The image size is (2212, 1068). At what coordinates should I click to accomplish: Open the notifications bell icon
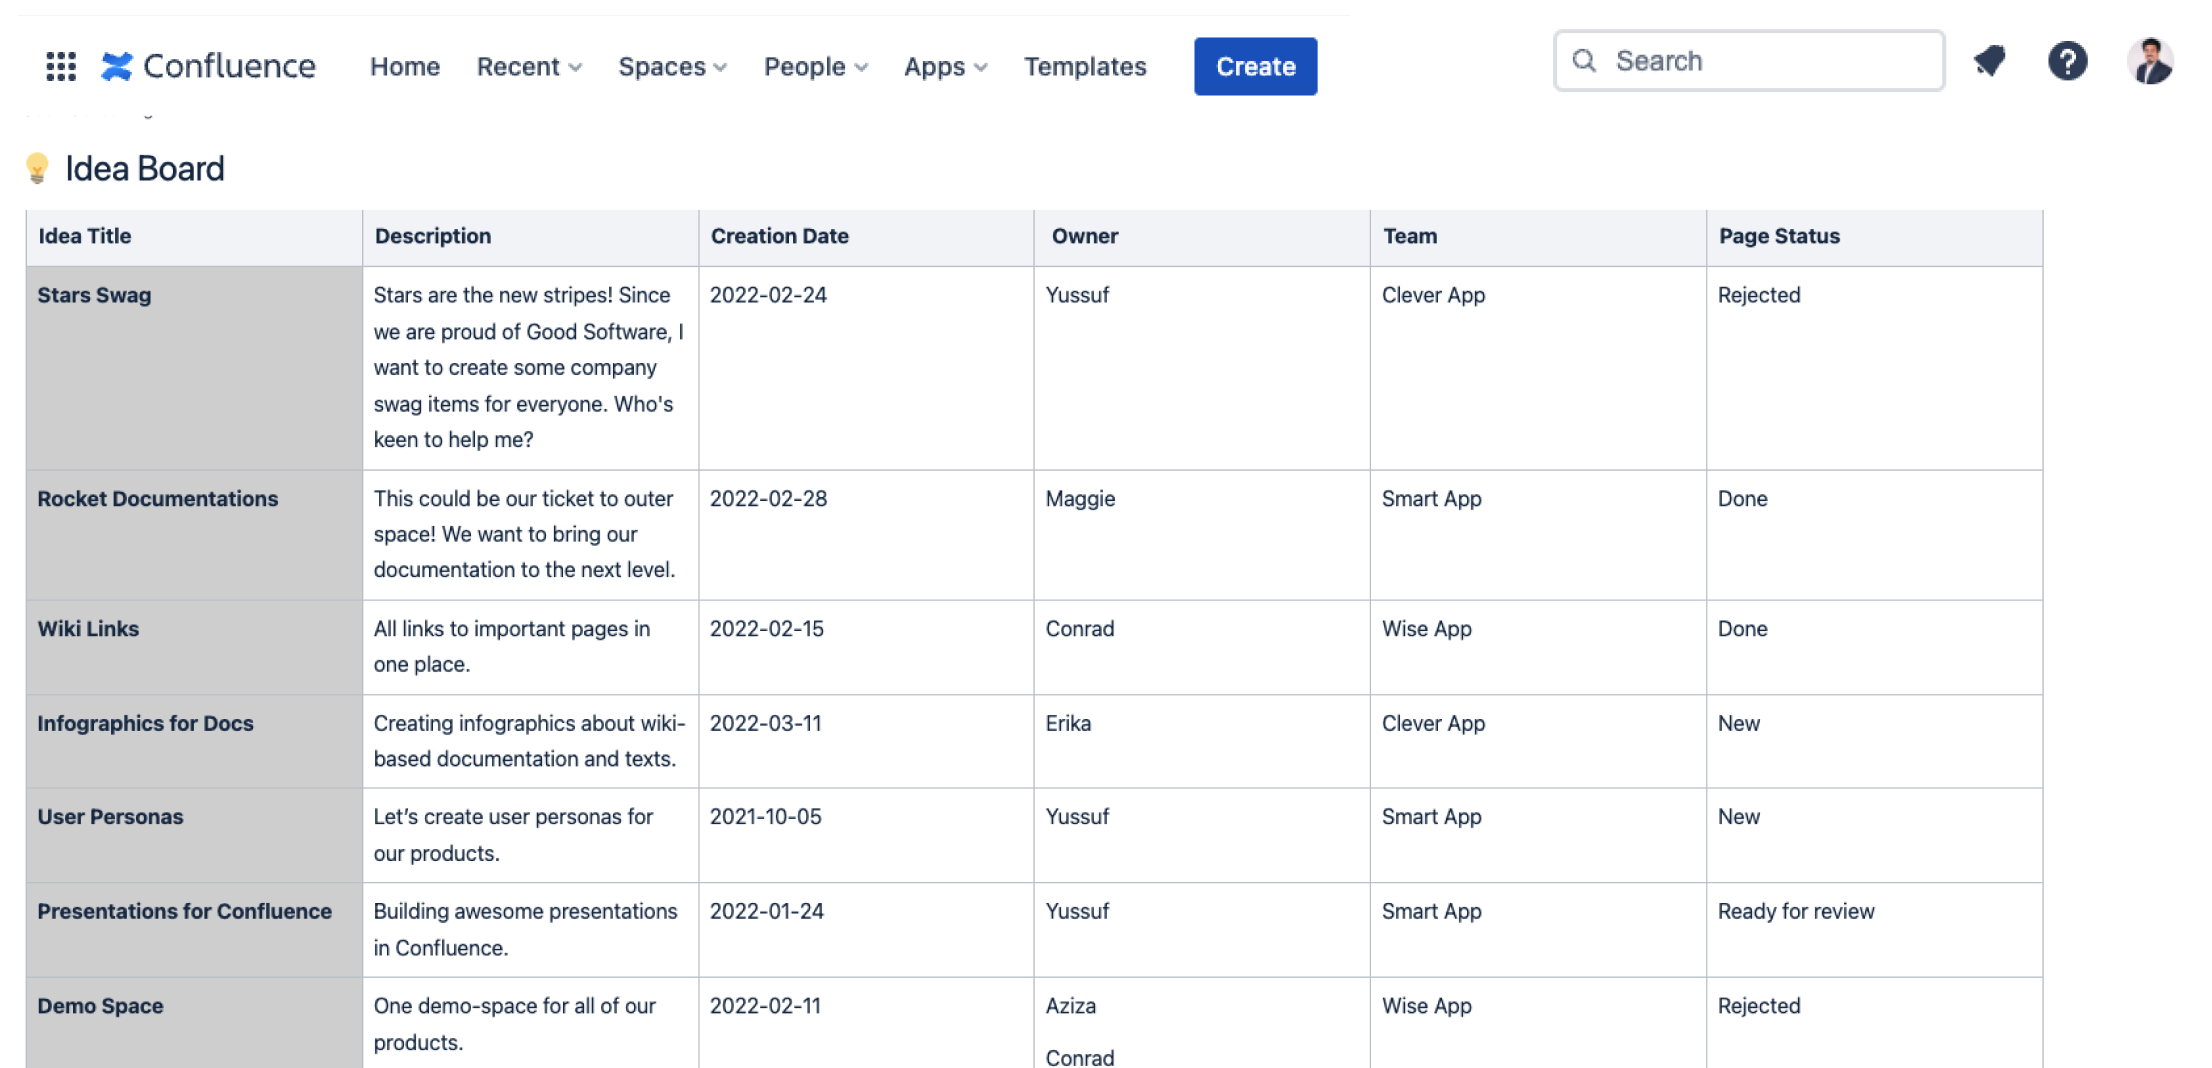point(1989,62)
